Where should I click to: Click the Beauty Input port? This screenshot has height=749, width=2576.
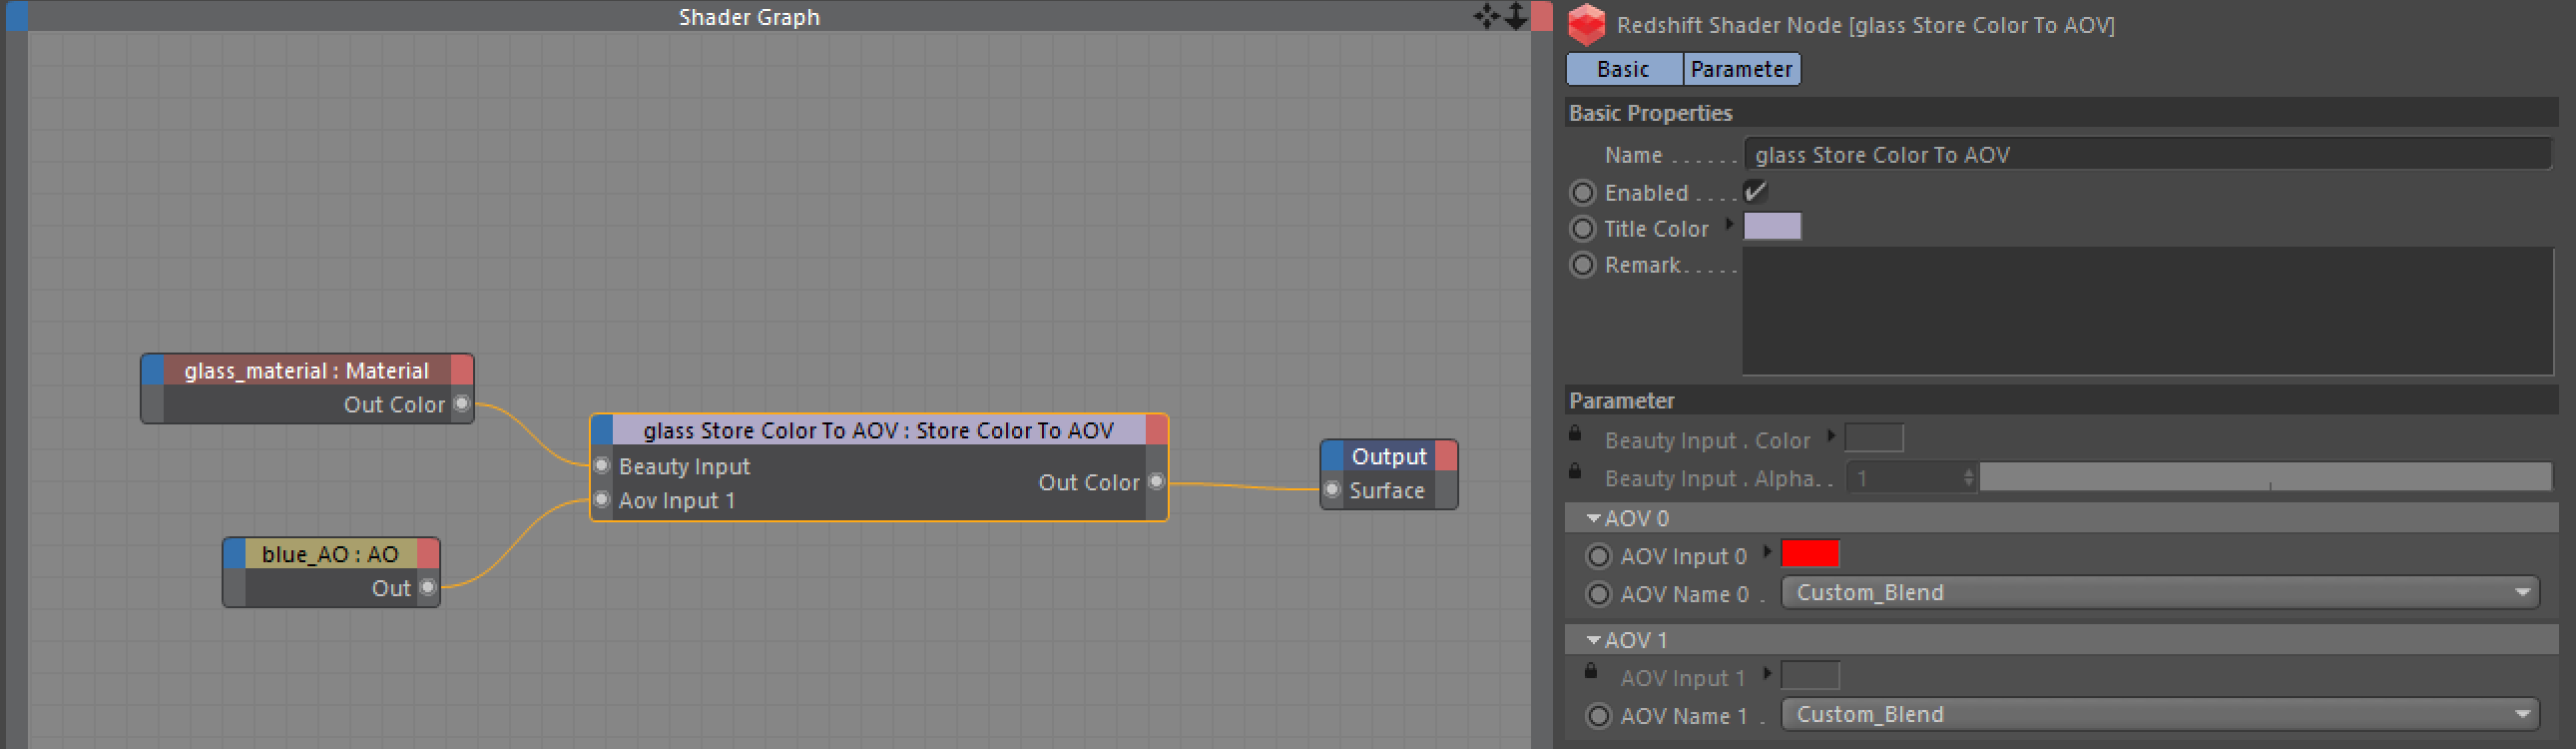pyautogui.click(x=602, y=465)
